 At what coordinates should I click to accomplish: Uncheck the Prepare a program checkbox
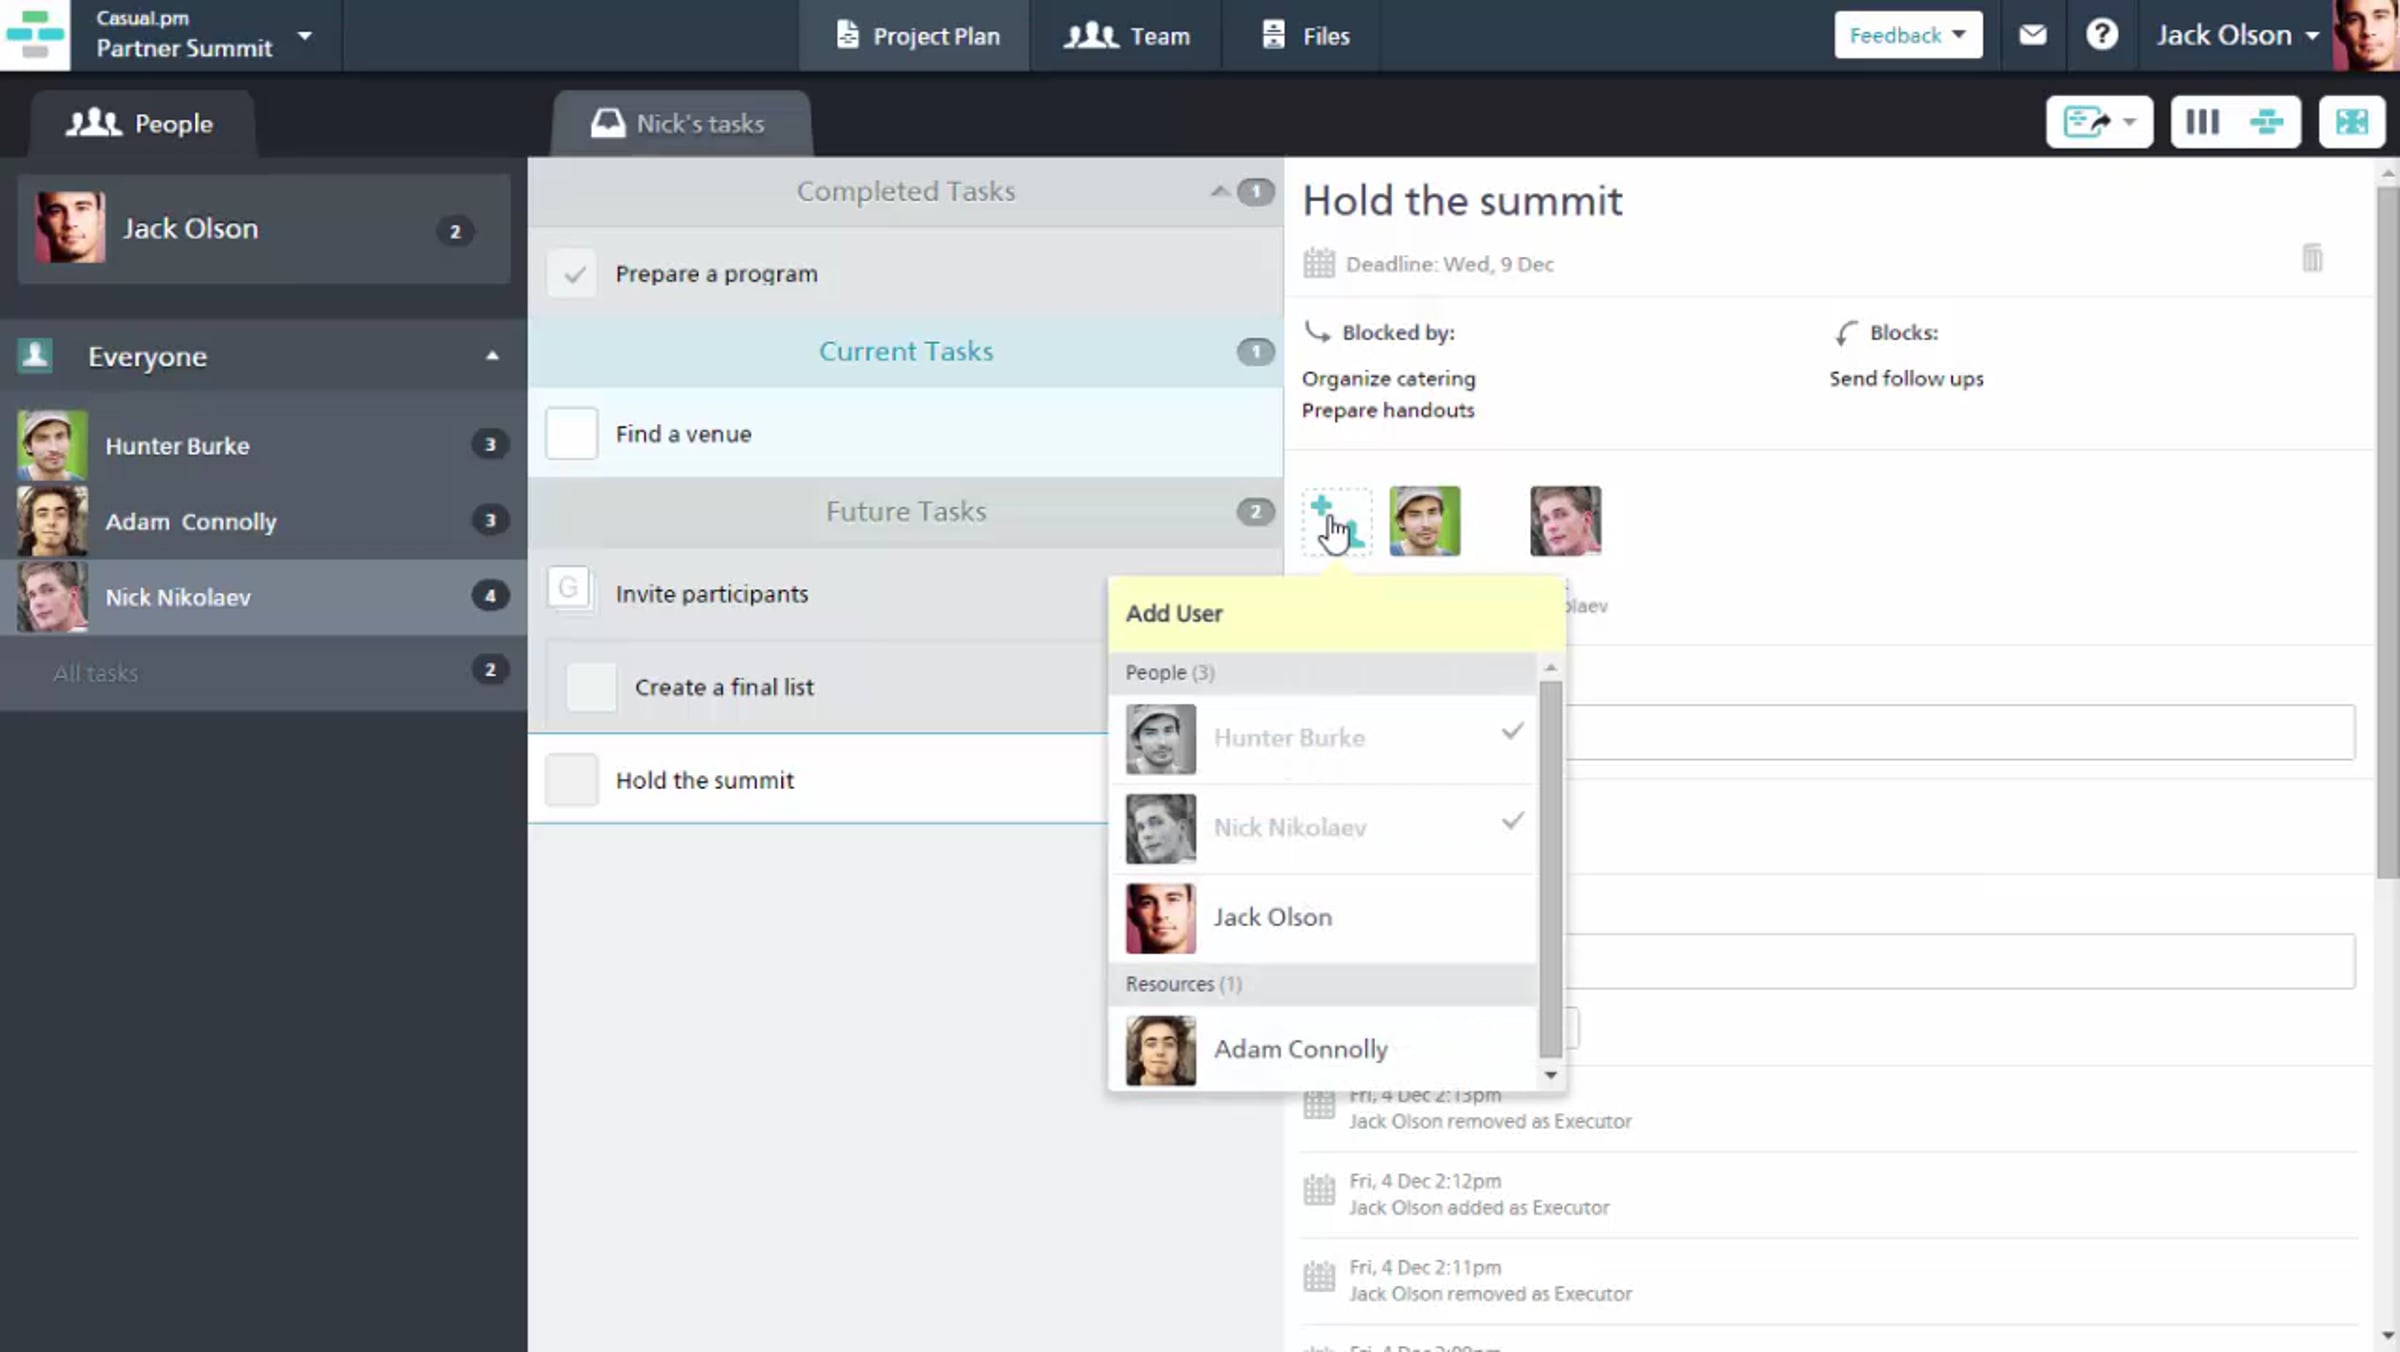pos(572,273)
